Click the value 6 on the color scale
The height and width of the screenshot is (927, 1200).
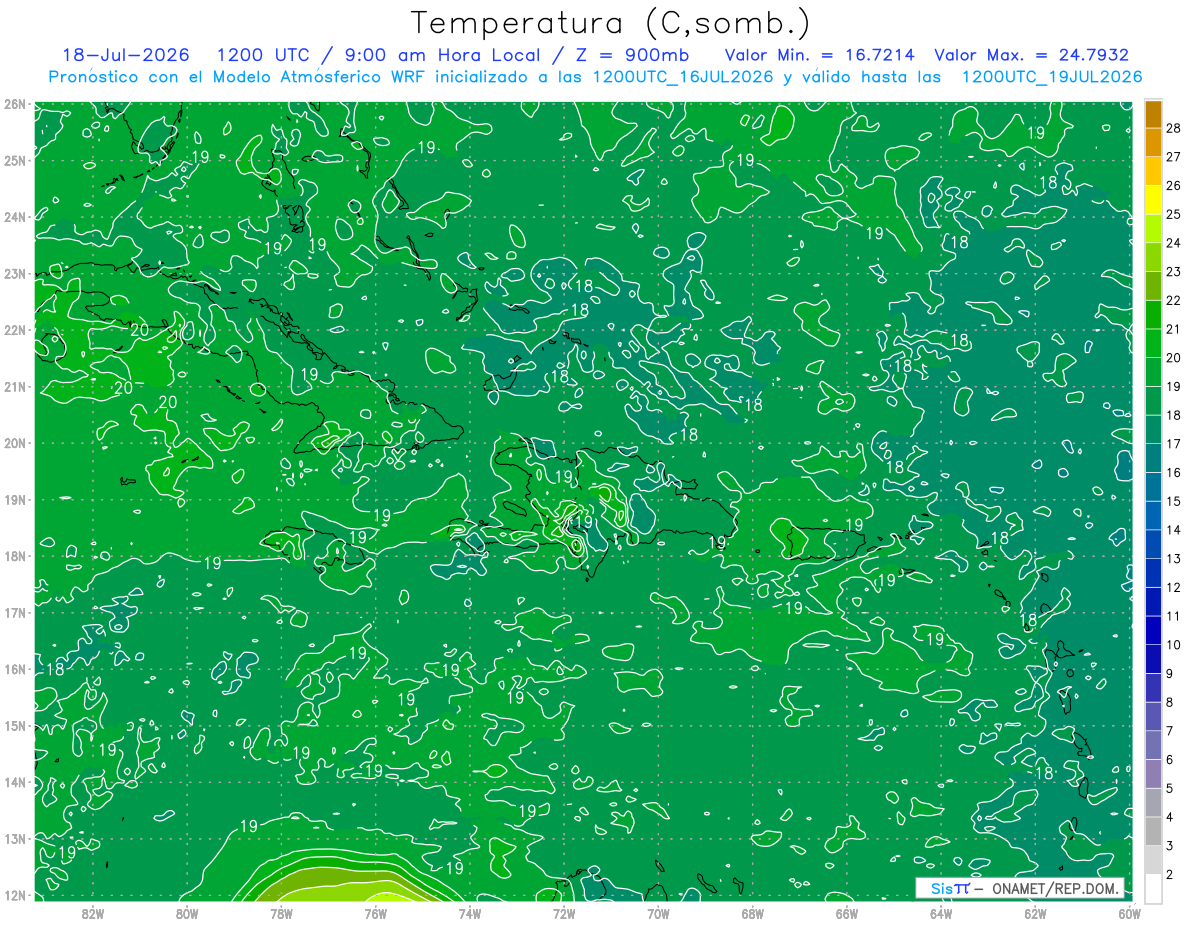click(x=1171, y=760)
